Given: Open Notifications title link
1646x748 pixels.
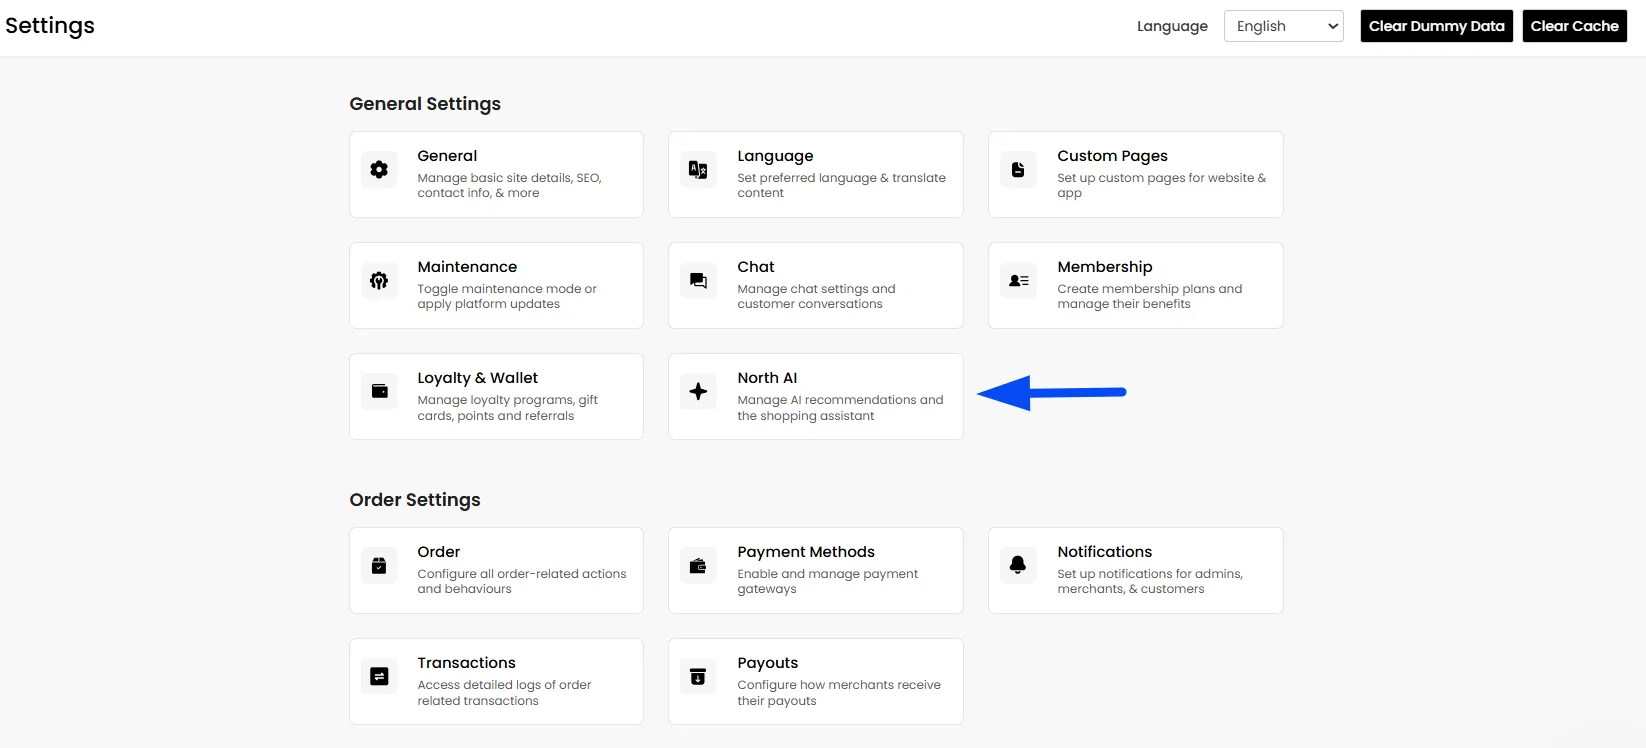Looking at the screenshot, I should 1105,552.
